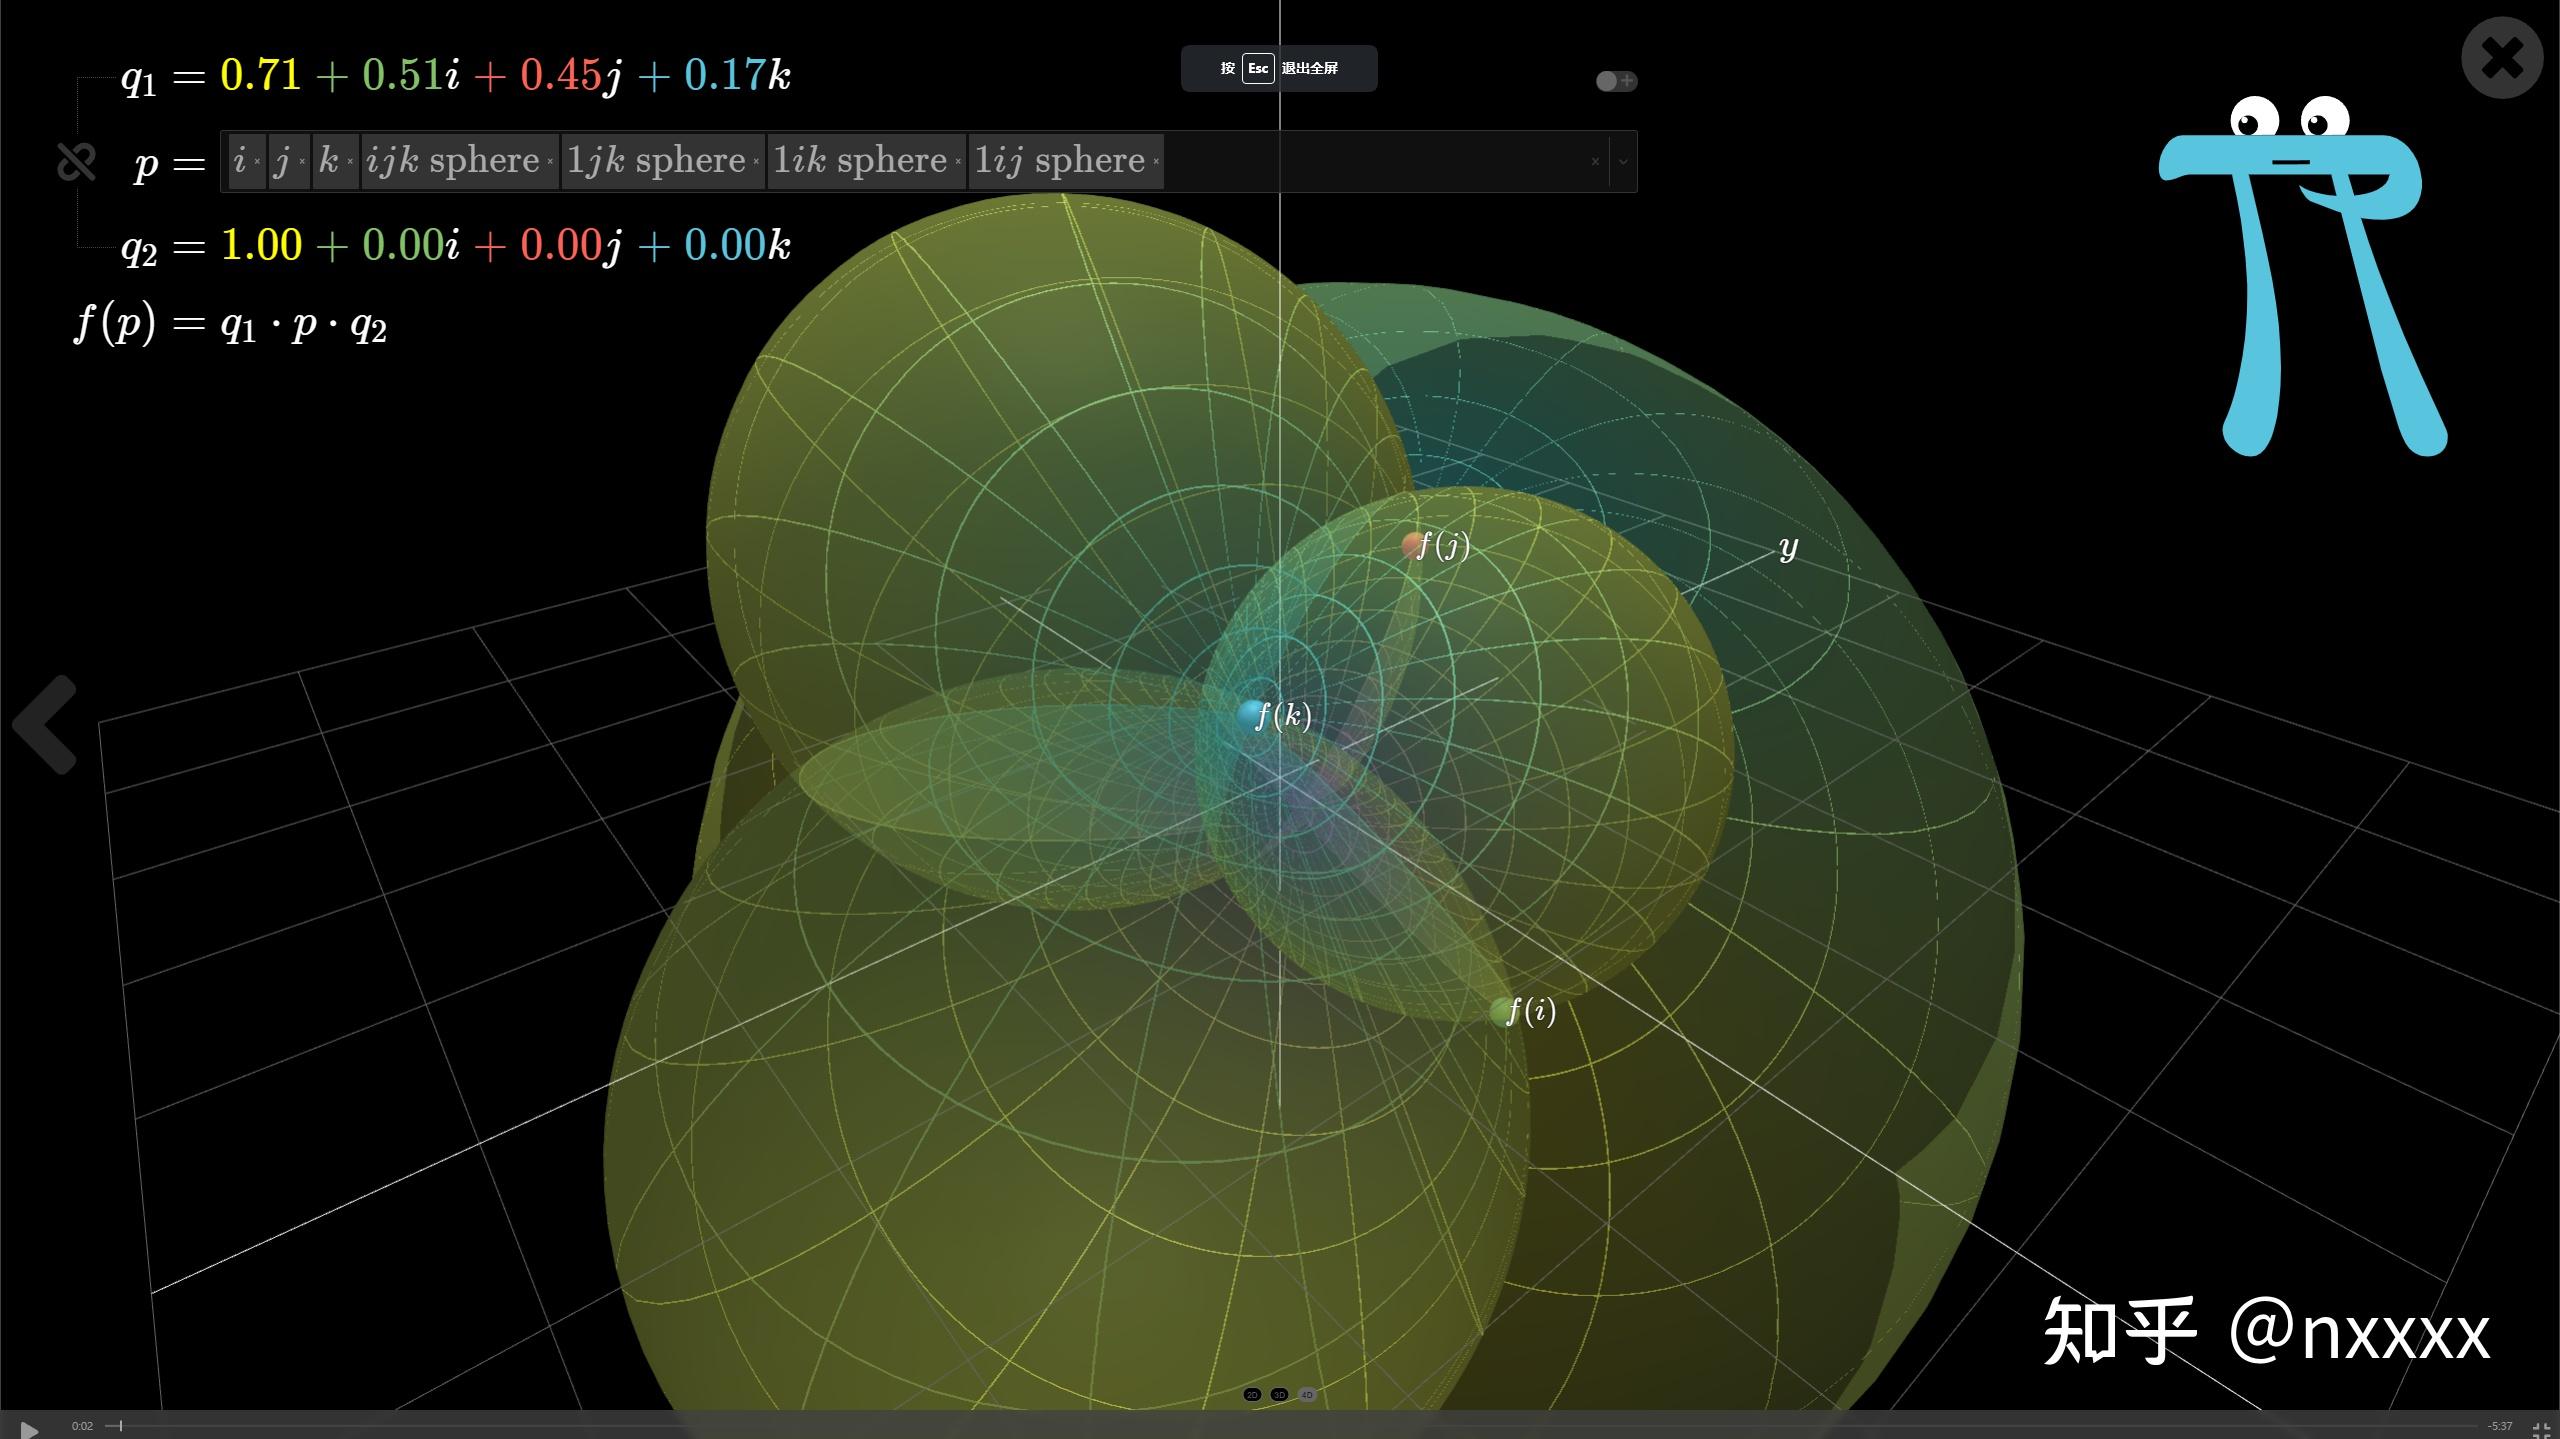This screenshot has height=1439, width=2560.
Task: Switch view to 4D mode
Action: [1307, 1395]
